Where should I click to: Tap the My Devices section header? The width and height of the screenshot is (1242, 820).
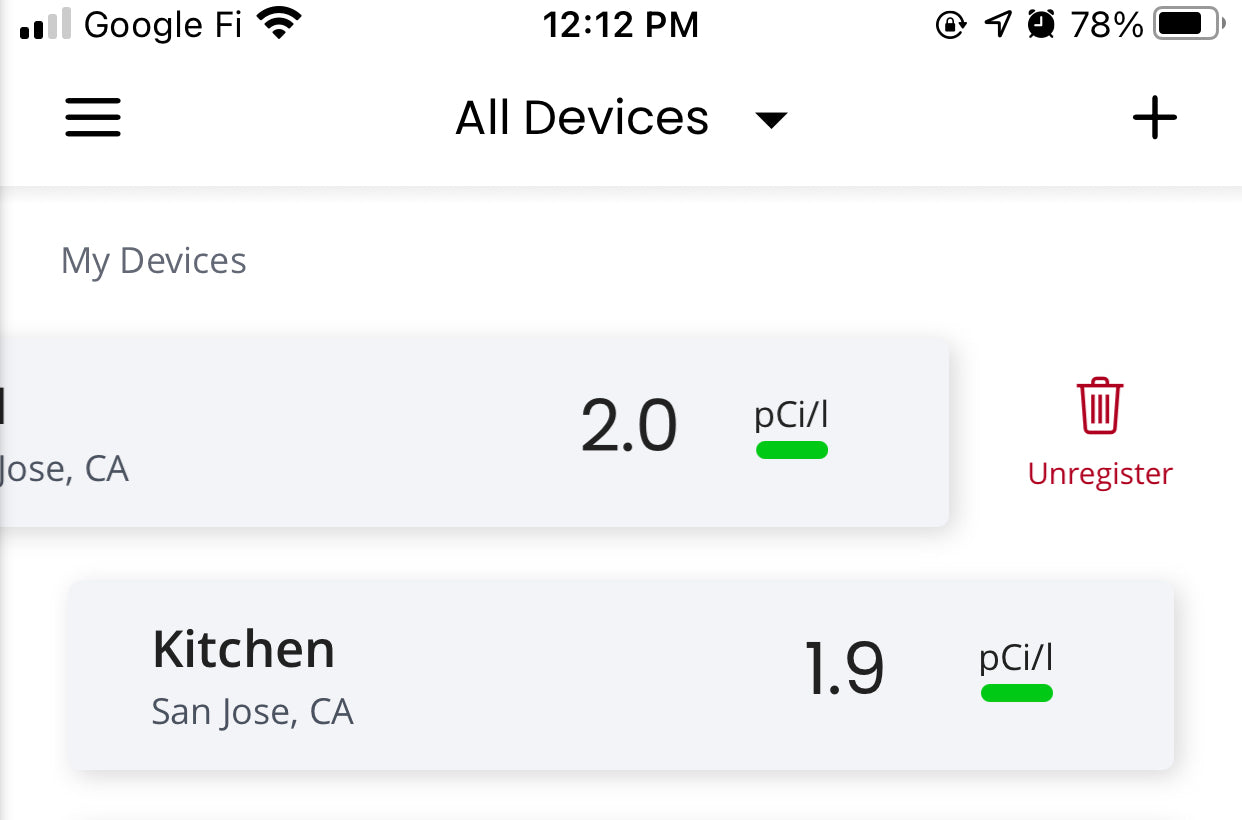click(153, 261)
